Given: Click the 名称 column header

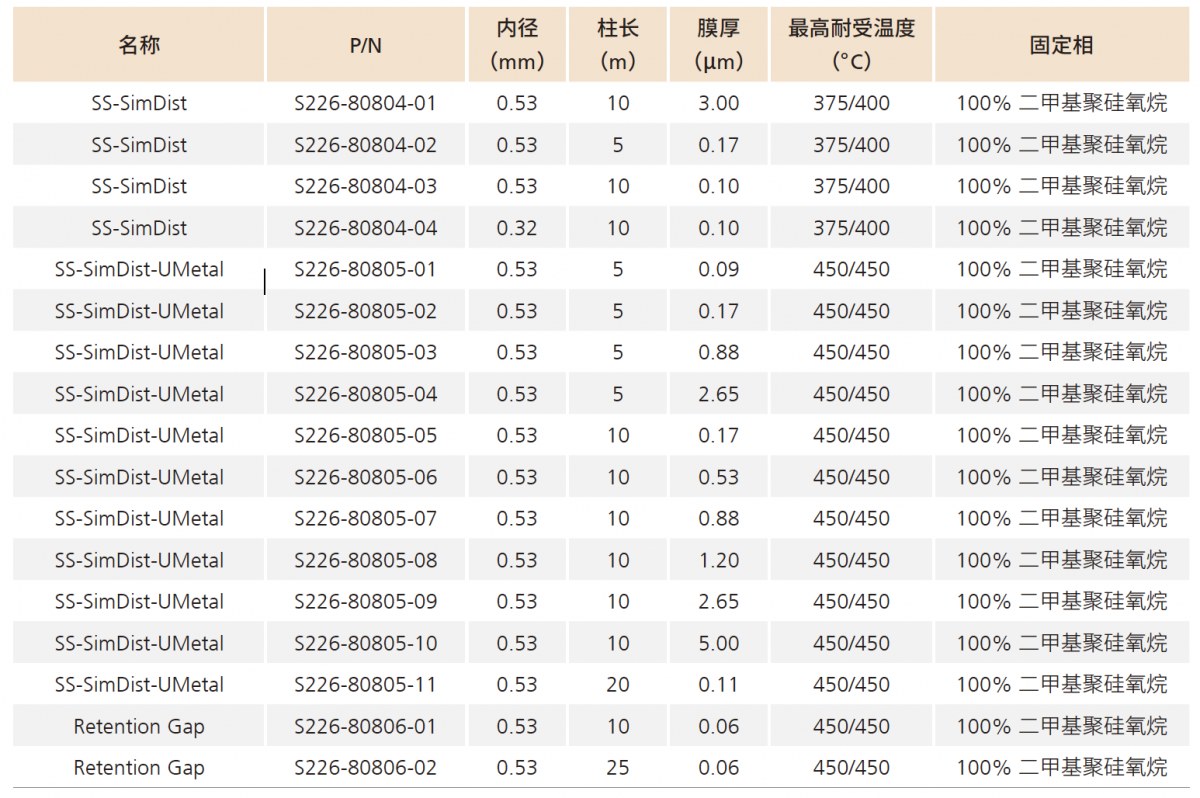Looking at the screenshot, I should [139, 45].
